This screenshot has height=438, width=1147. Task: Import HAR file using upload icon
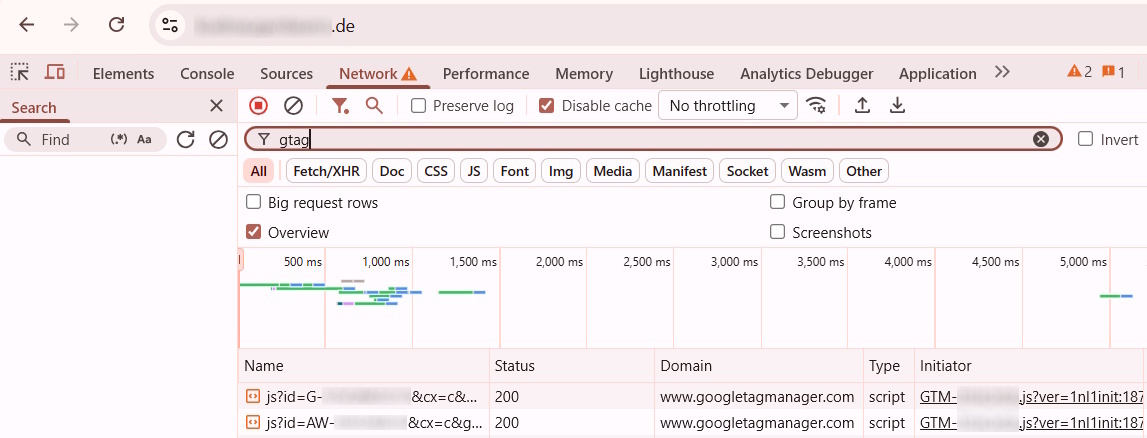pyautogui.click(x=862, y=106)
